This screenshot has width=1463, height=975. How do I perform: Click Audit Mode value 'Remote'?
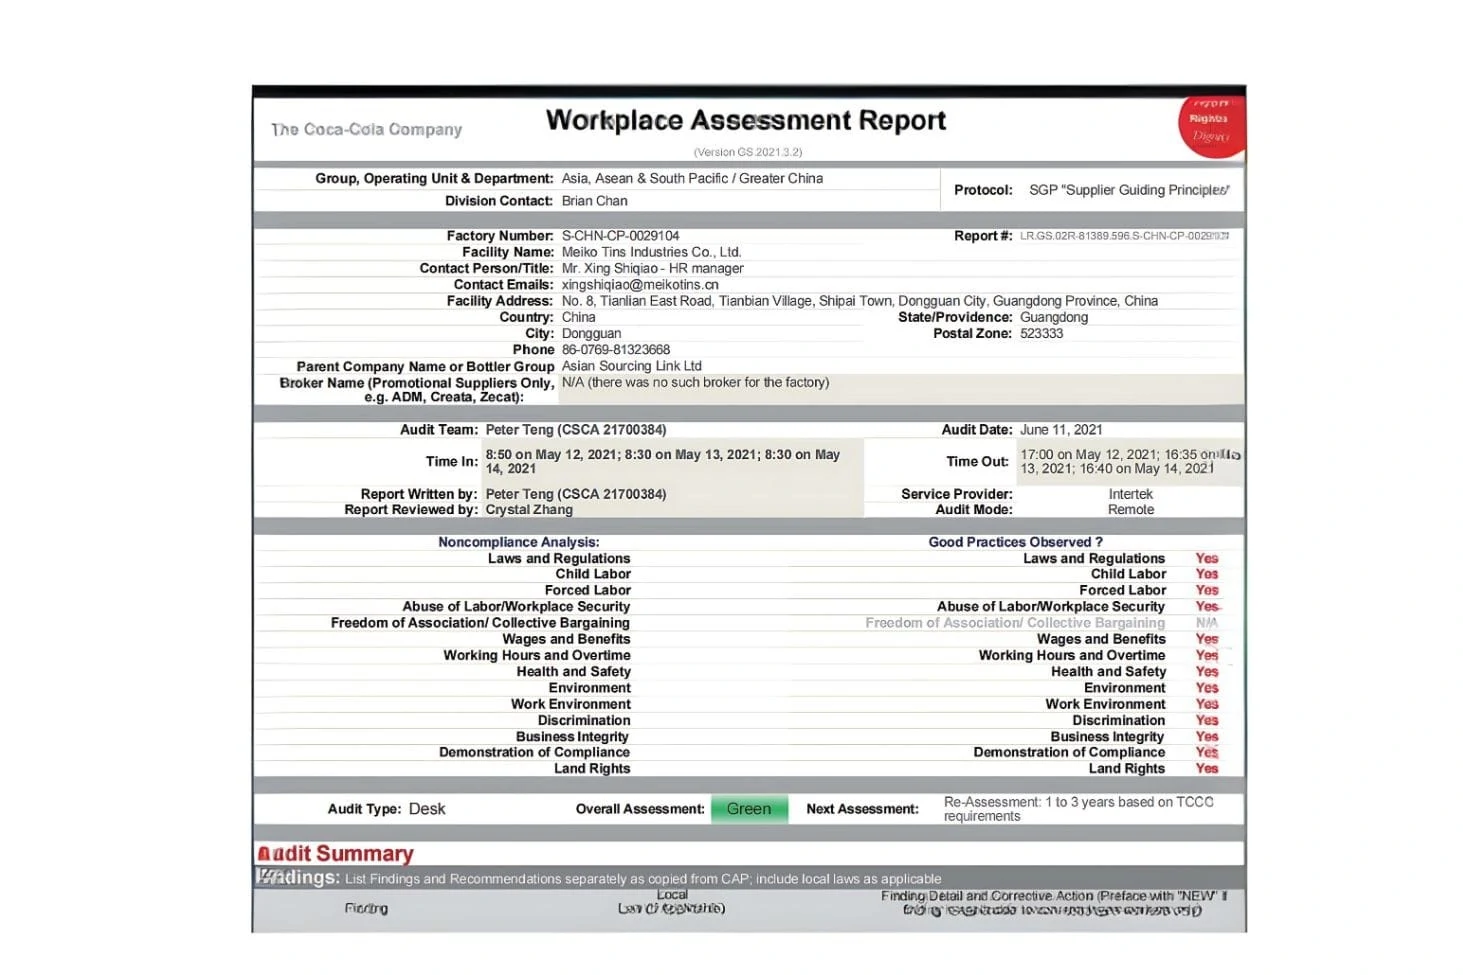click(x=1131, y=510)
